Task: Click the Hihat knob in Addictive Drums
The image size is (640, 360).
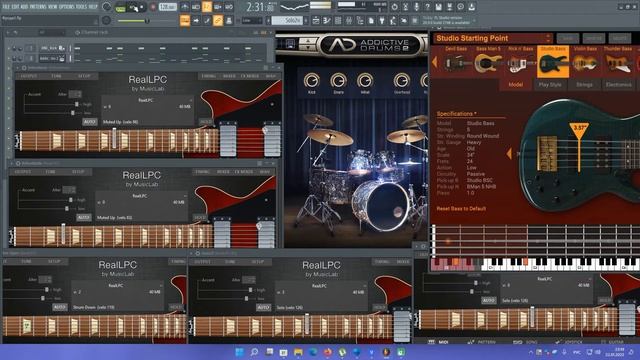Action: (x=365, y=81)
